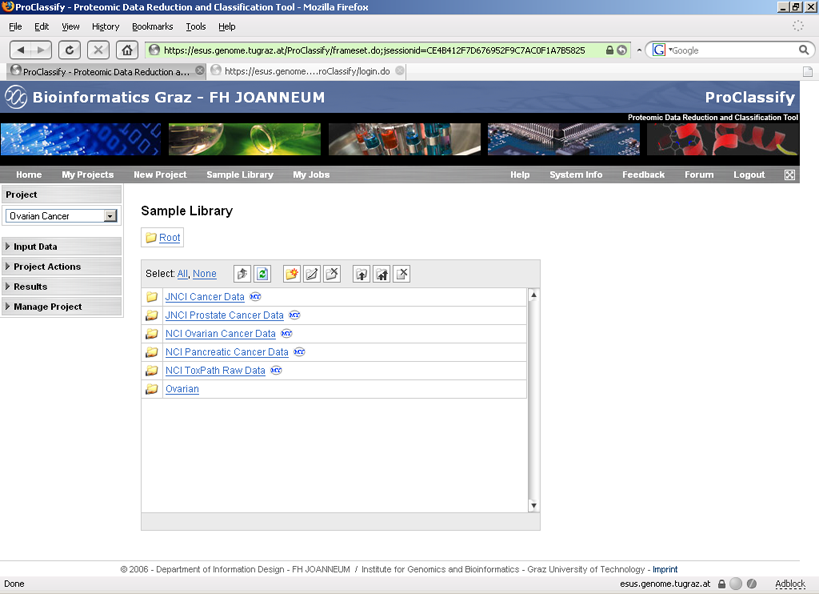Screen dimensions: 819x594
Task: Expand the Results section
Action: coord(62,287)
